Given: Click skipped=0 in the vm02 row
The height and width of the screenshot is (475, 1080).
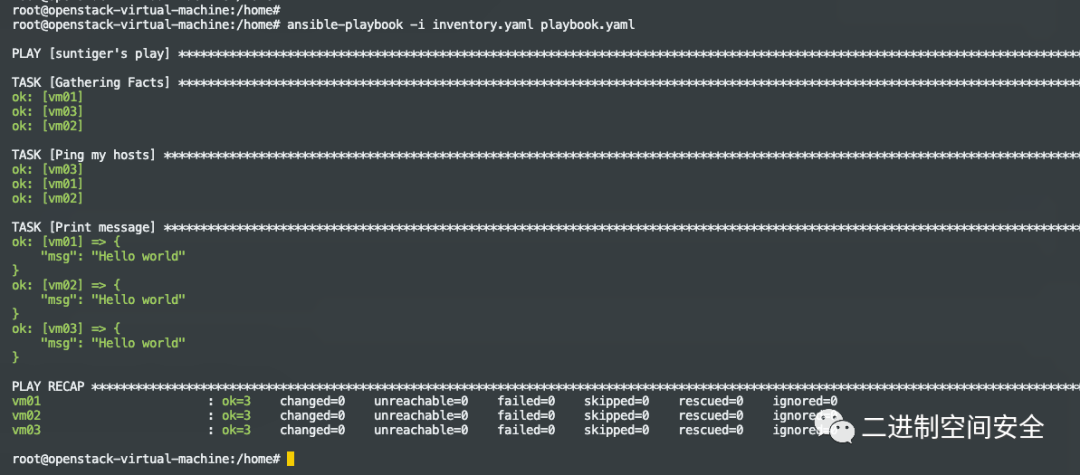Looking at the screenshot, I should point(616,415).
